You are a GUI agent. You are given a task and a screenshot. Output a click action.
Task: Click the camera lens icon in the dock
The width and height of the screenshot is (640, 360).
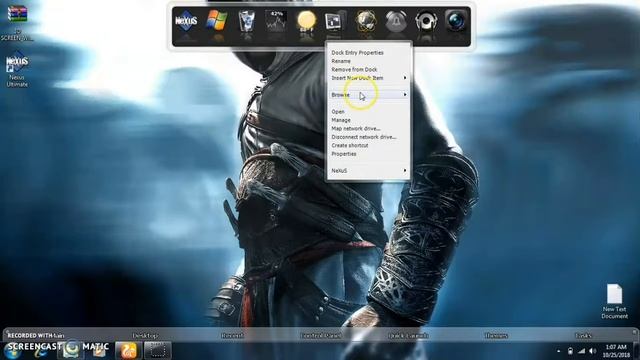pyautogui.click(x=456, y=21)
